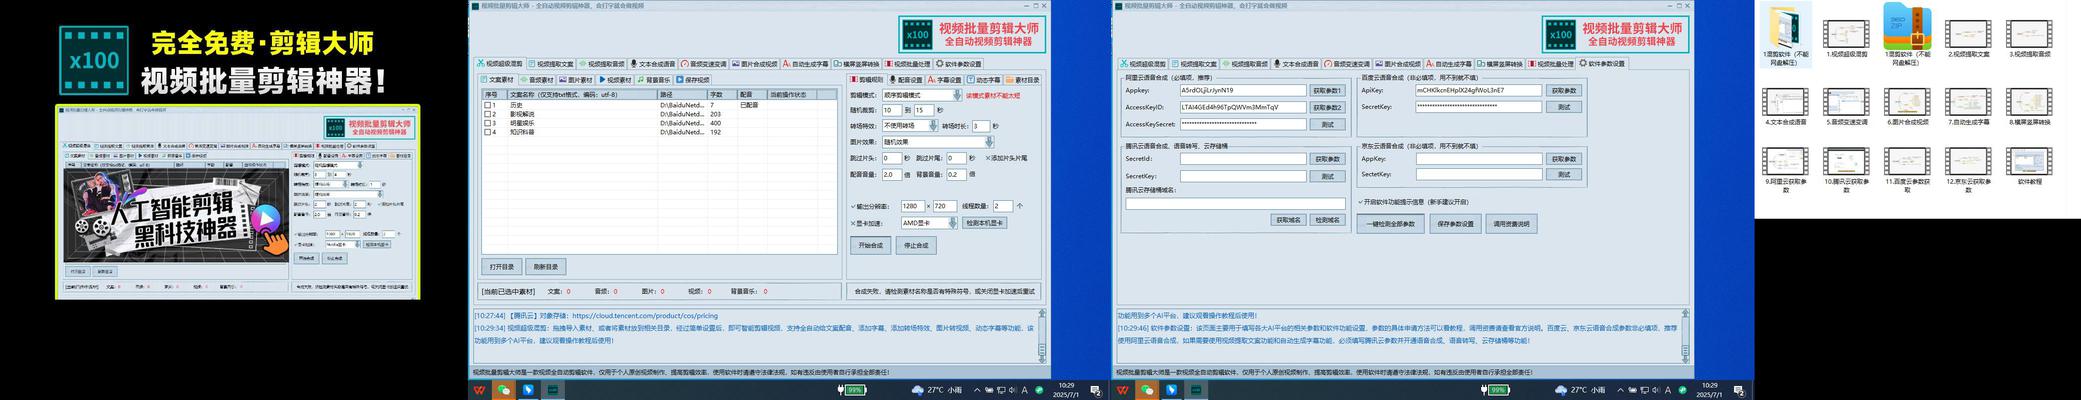Open the 显卡加速 AMD显卡 dropdown

tap(952, 223)
